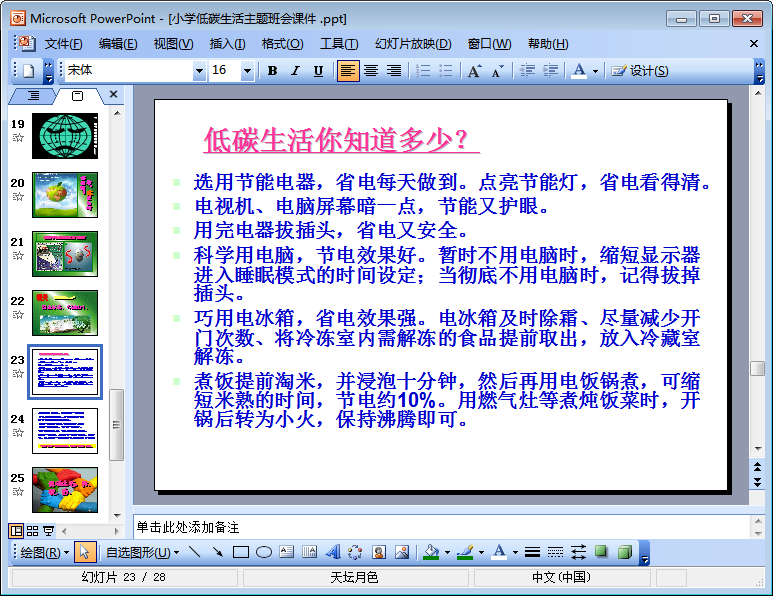Apply numbered list formatting

(x=423, y=71)
